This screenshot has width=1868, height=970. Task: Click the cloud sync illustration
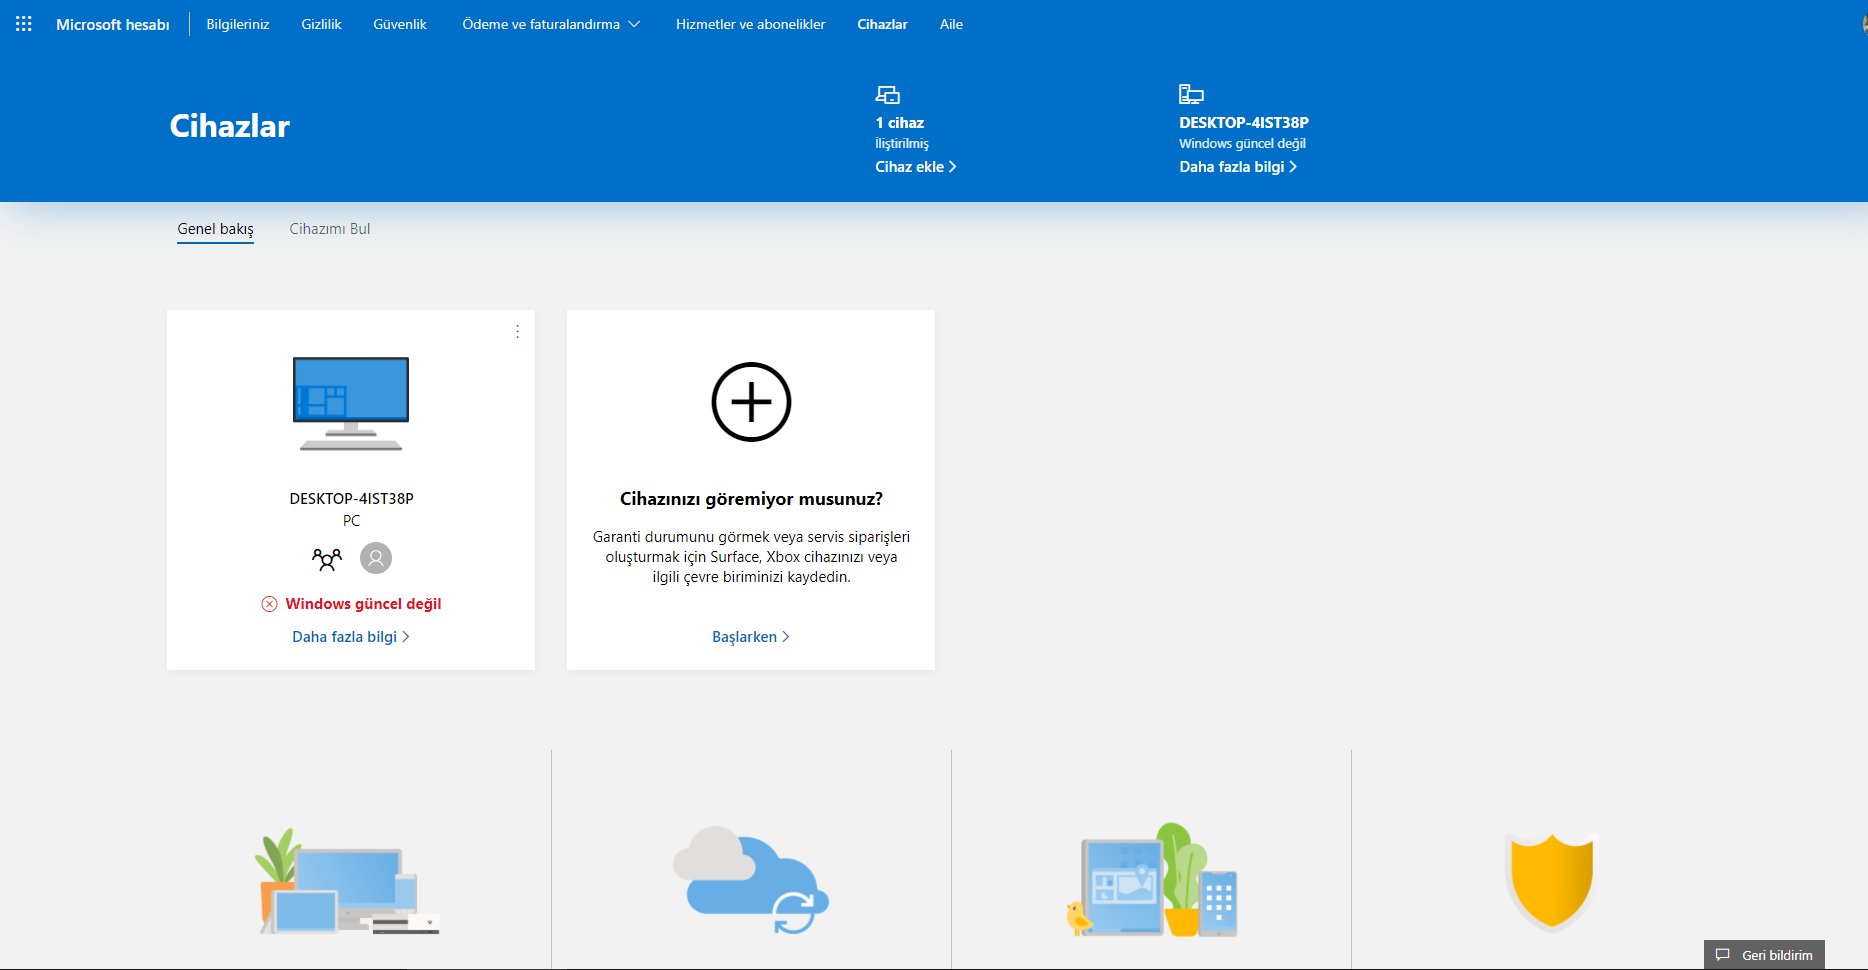(x=751, y=880)
